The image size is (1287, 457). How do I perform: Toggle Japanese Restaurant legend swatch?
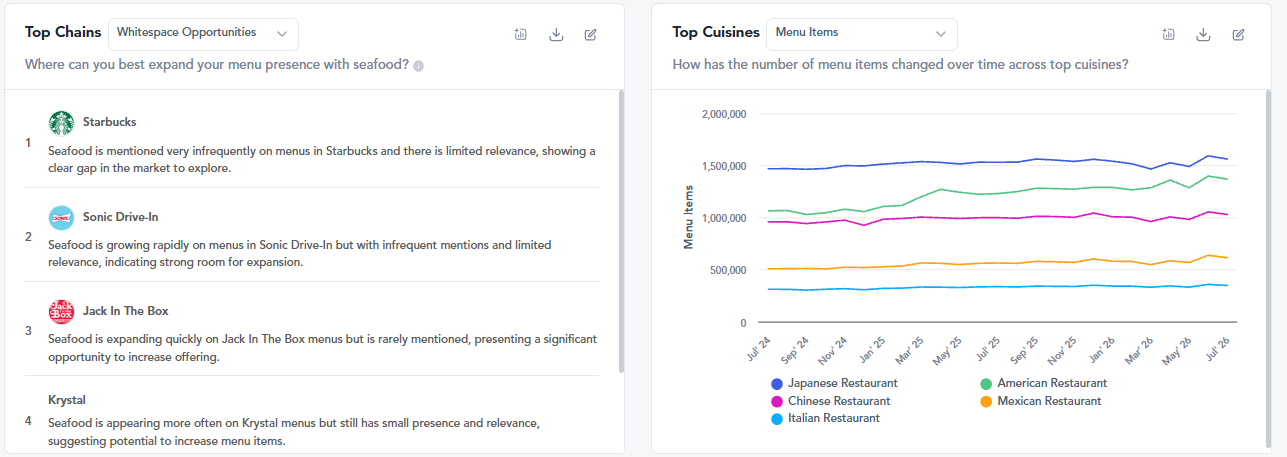click(x=777, y=384)
